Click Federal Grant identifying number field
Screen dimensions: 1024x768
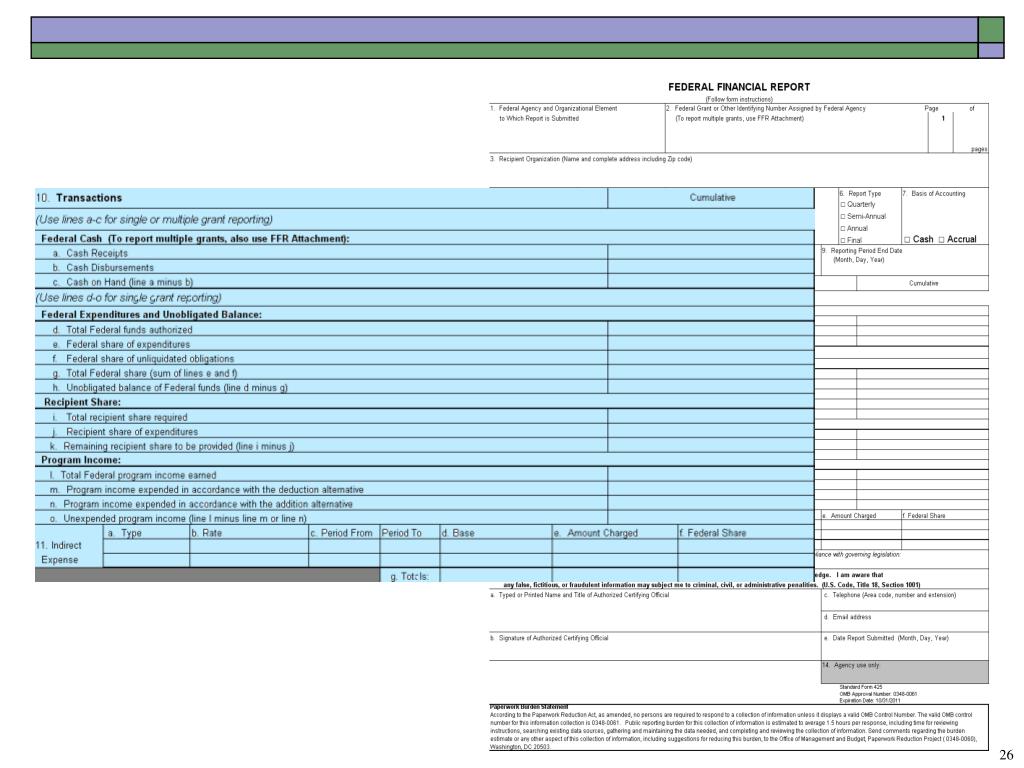(x=797, y=128)
